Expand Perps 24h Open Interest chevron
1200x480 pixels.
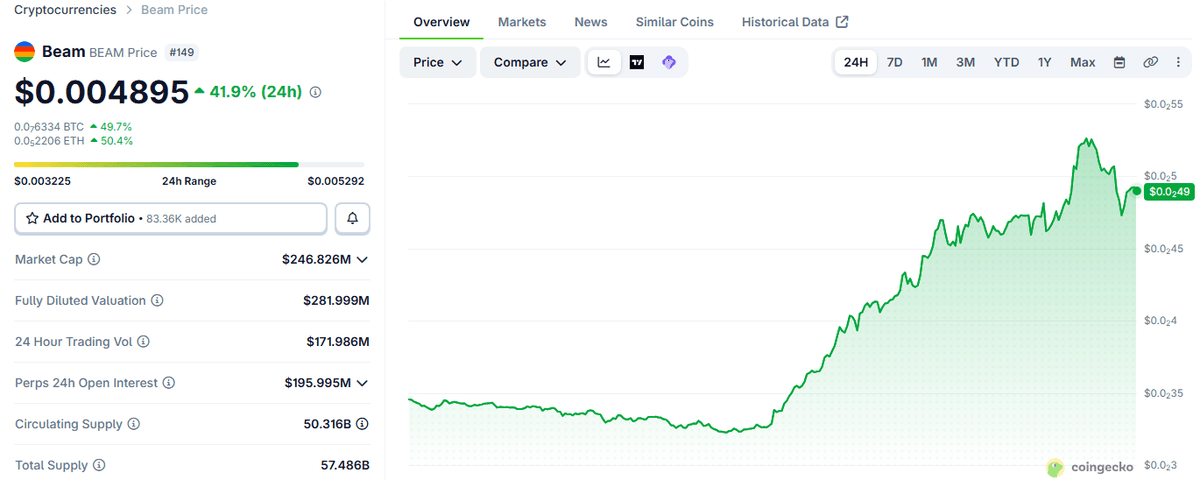pos(362,383)
